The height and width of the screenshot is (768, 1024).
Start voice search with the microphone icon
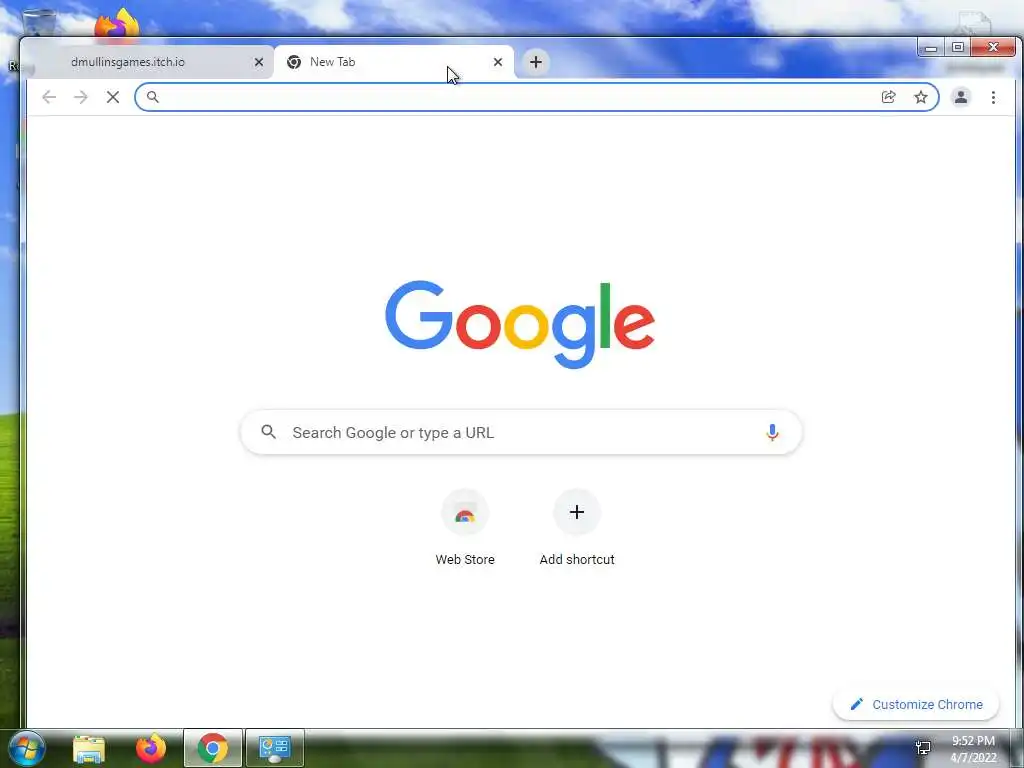pyautogui.click(x=772, y=432)
